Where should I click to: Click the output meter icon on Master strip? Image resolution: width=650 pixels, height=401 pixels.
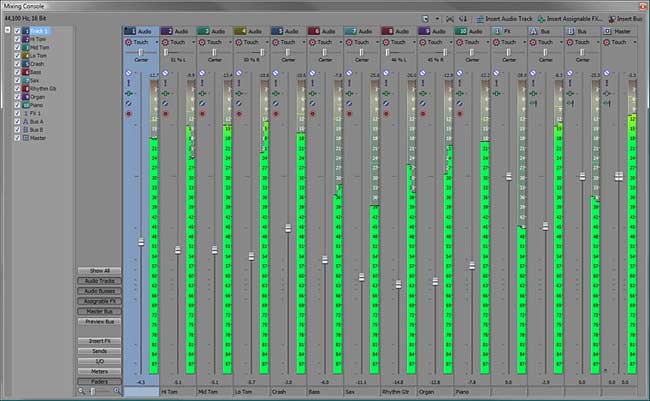(607, 103)
